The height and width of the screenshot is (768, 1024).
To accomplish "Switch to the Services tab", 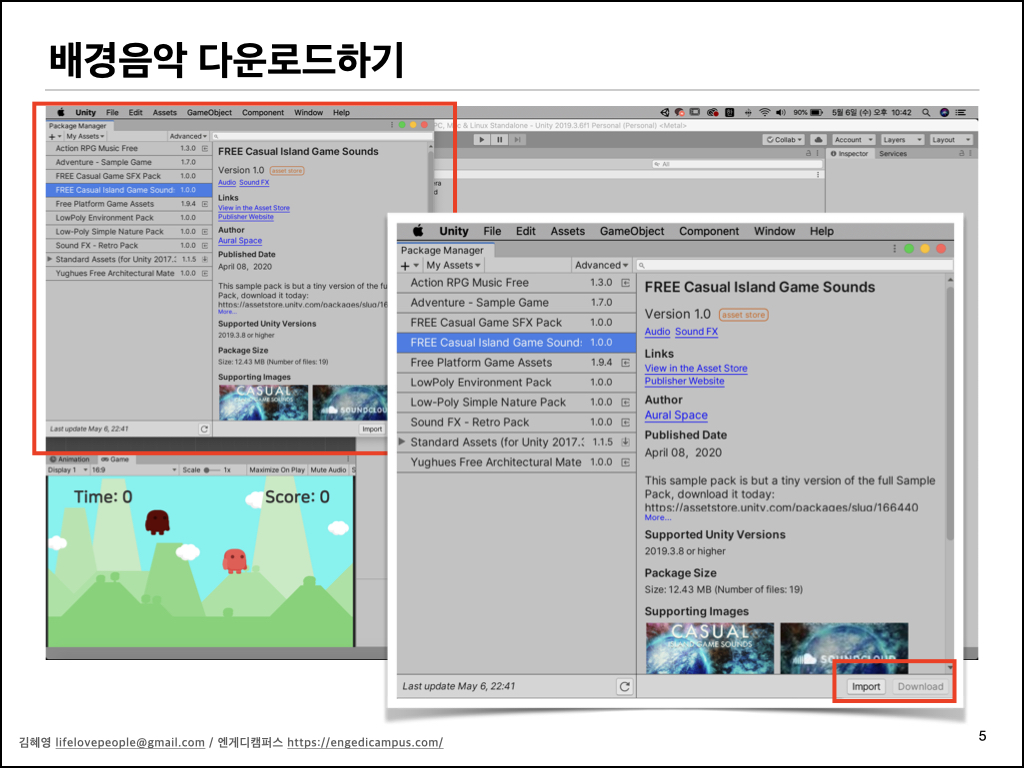I will point(893,153).
